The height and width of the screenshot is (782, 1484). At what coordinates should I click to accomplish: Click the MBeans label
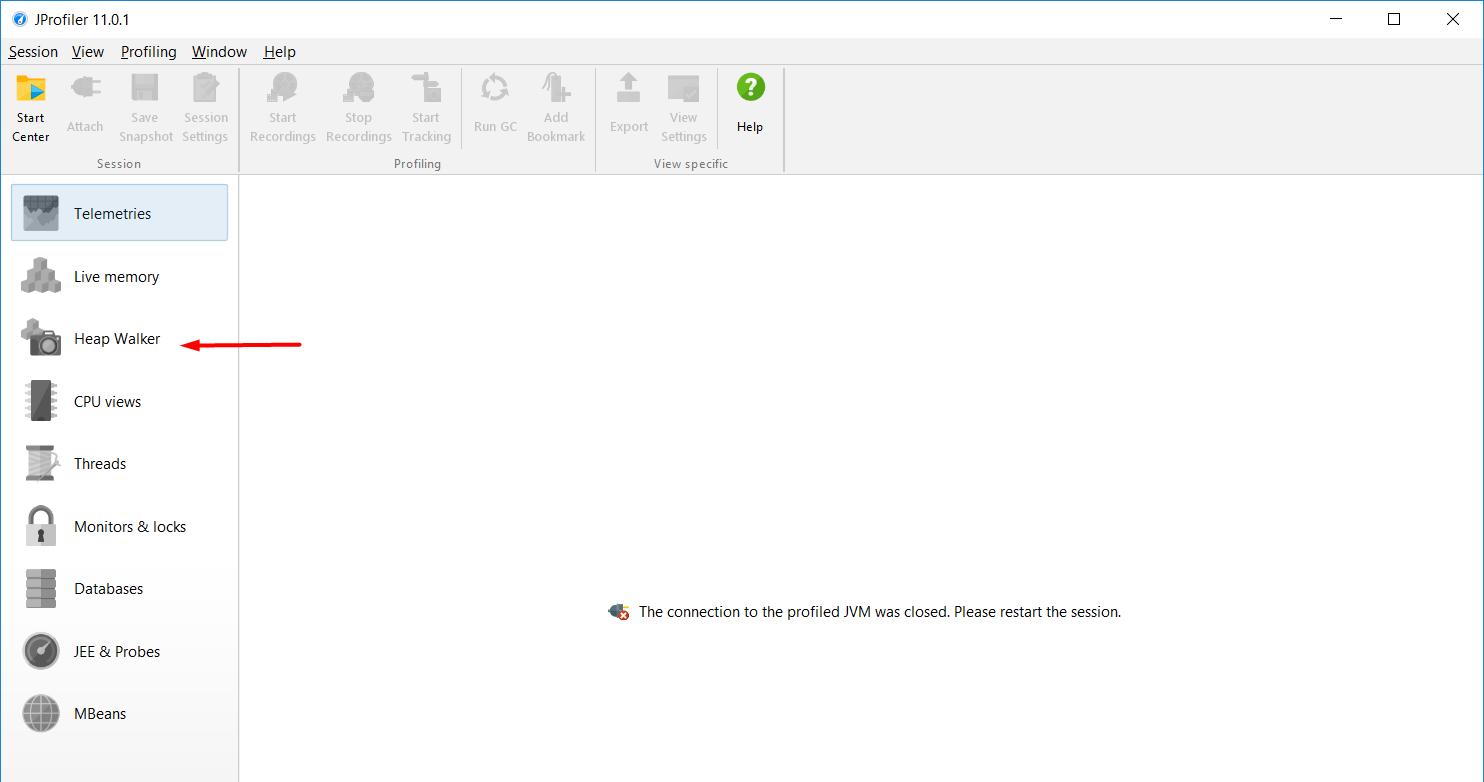click(100, 714)
